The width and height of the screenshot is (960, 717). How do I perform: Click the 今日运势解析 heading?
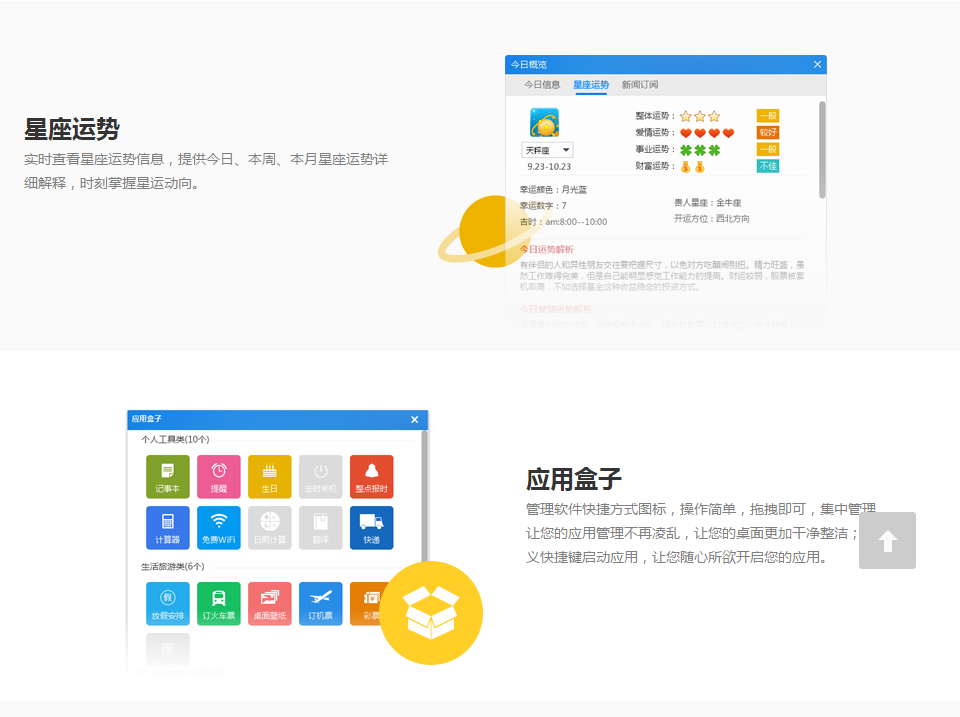547,249
